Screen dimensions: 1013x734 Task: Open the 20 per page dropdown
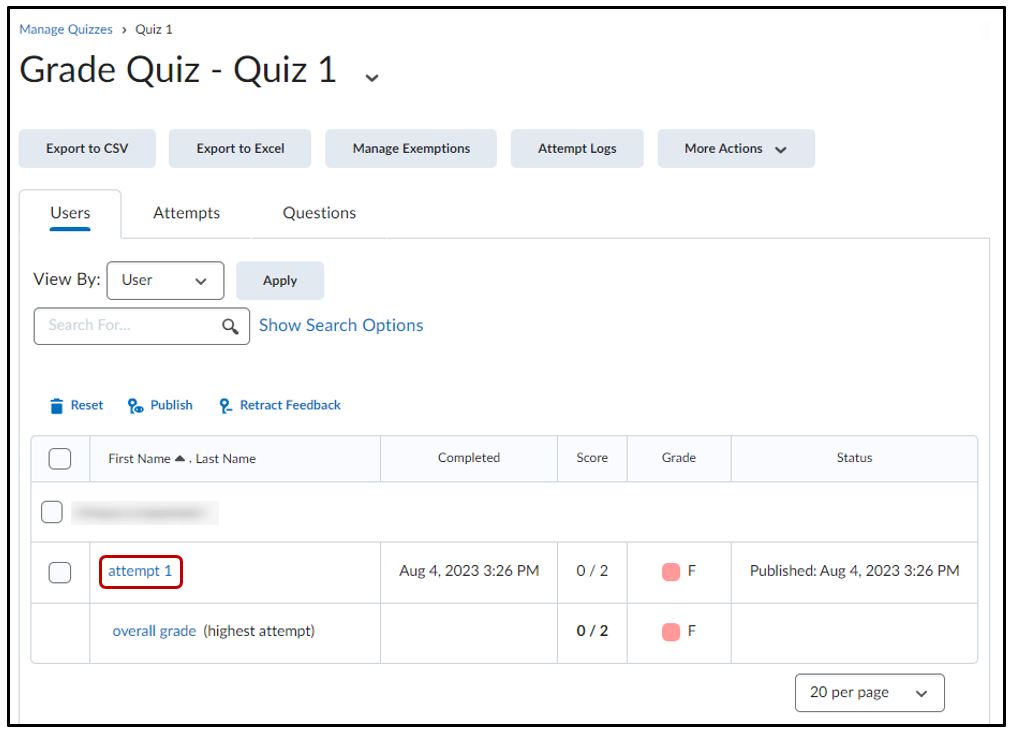(869, 693)
